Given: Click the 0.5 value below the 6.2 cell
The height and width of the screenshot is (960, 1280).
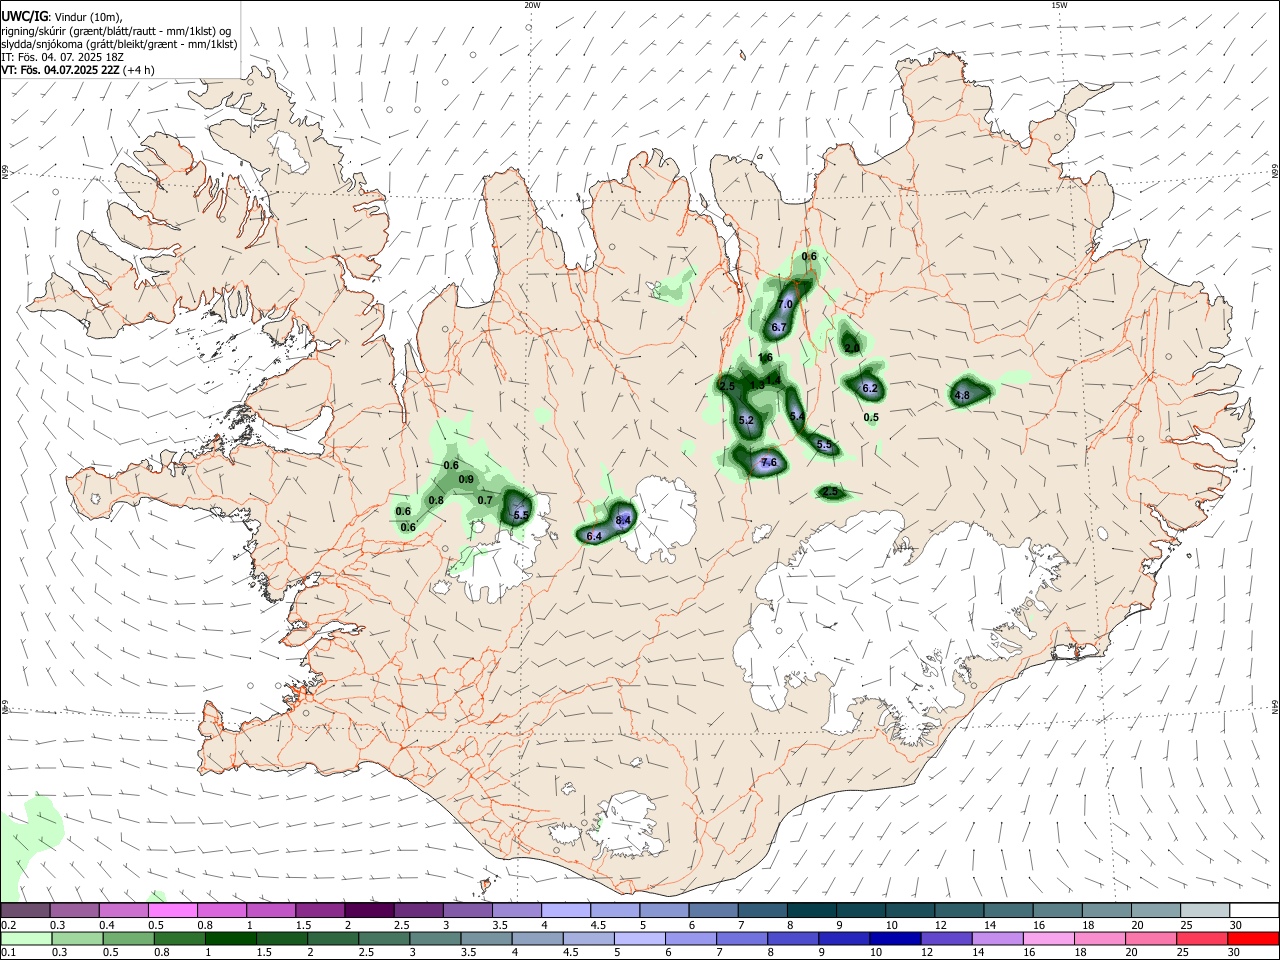Looking at the screenshot, I should click(x=871, y=417).
